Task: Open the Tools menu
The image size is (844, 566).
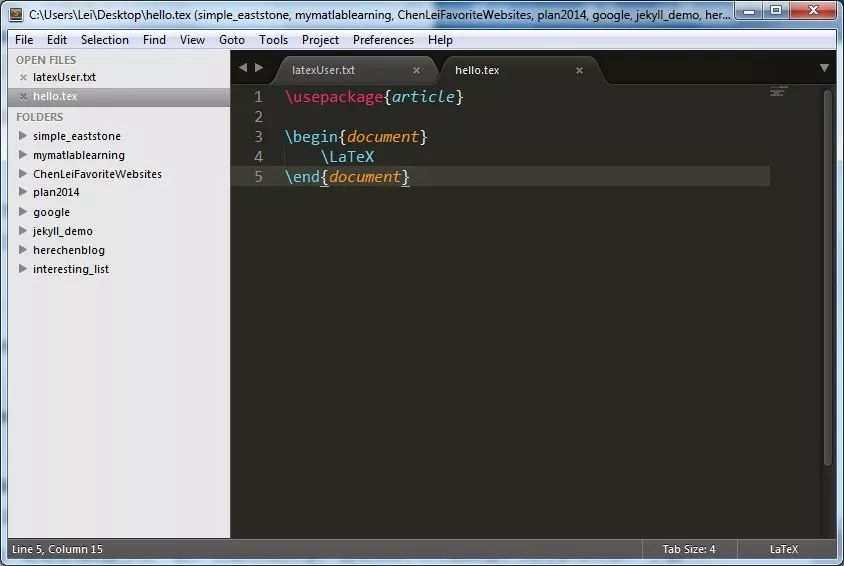Action: pyautogui.click(x=273, y=40)
